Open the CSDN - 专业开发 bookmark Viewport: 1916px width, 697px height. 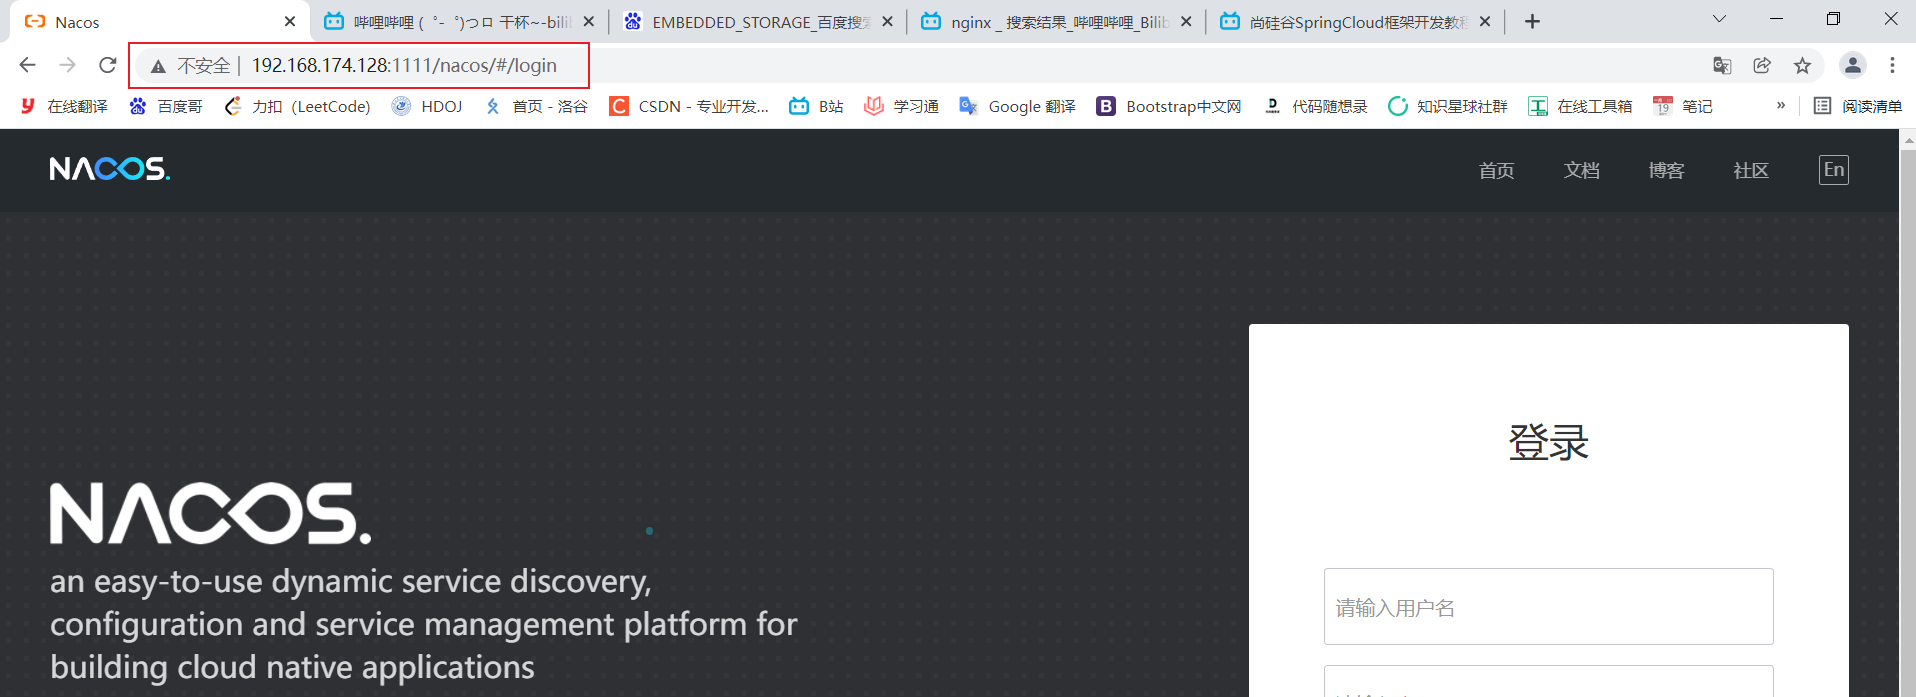689,106
